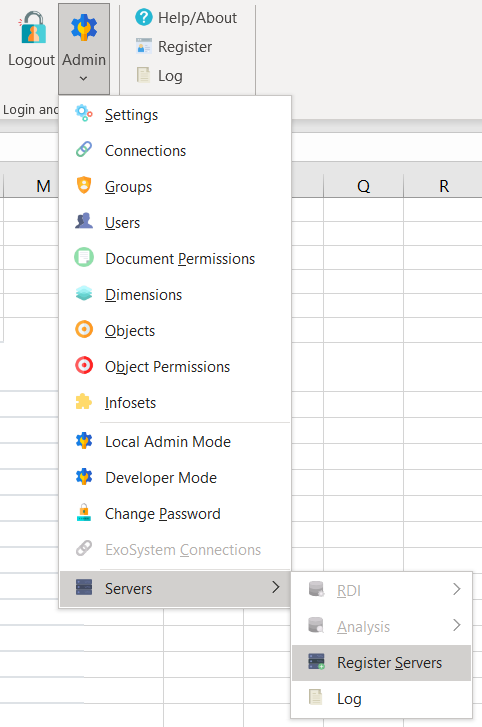
Task: Click the Object Permissions target icon
Action: (x=84, y=366)
